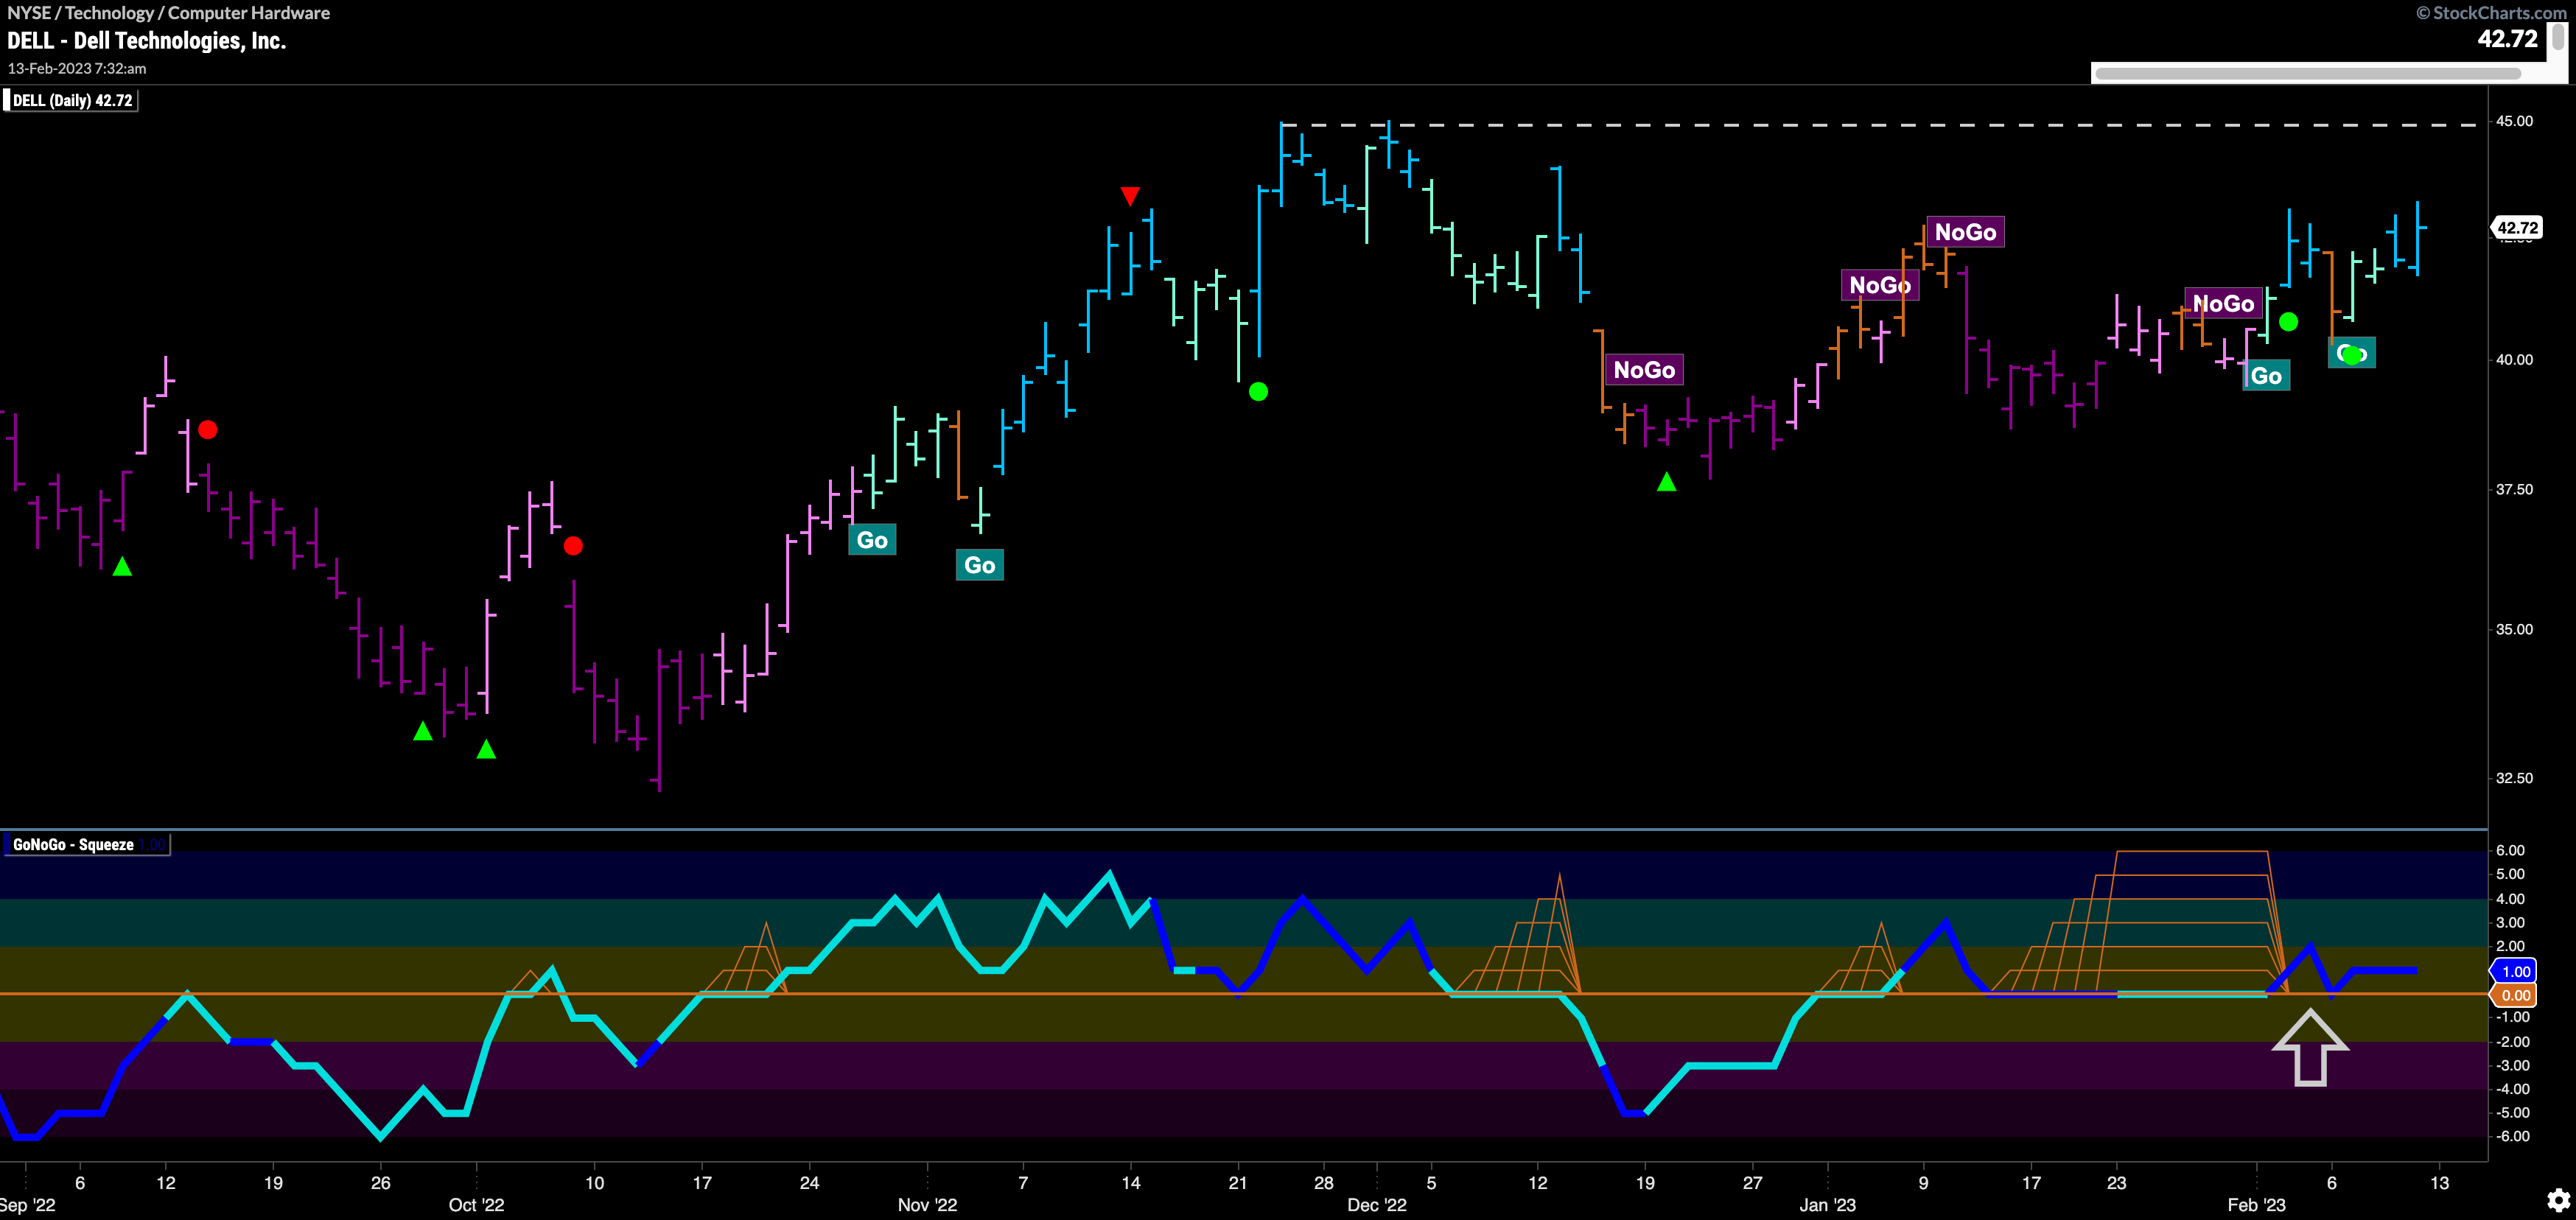Click the 32.50 price axis label

click(x=2514, y=778)
